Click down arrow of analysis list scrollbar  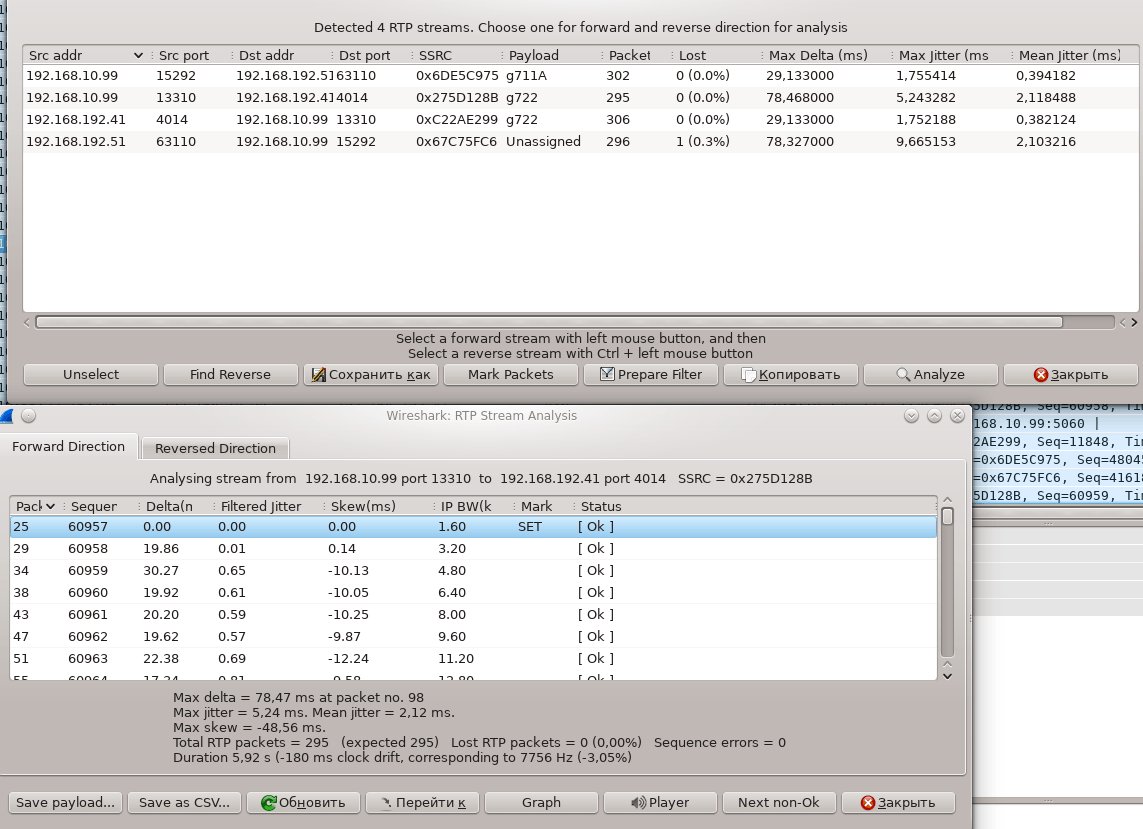[x=948, y=676]
